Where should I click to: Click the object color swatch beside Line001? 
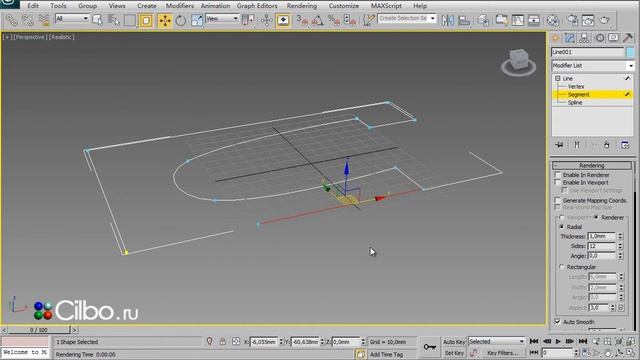coord(630,52)
